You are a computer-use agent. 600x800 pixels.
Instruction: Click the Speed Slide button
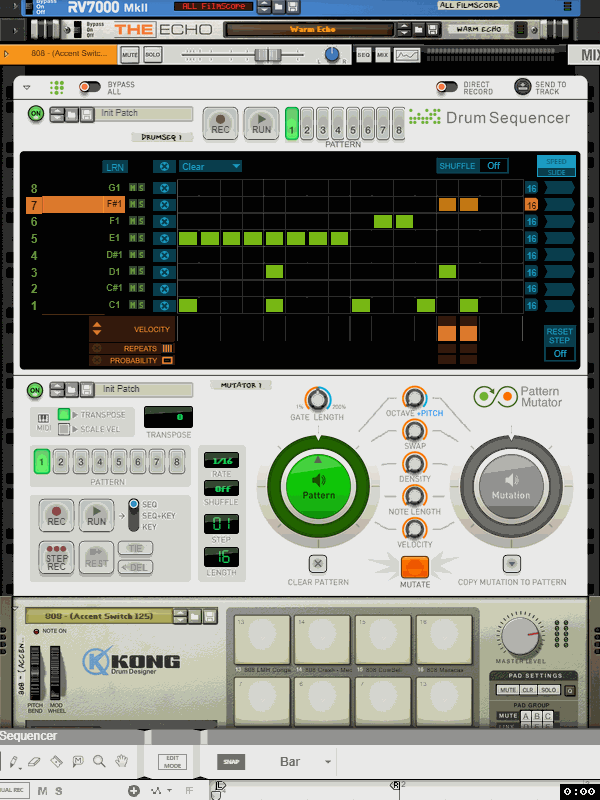pyautogui.click(x=556, y=166)
